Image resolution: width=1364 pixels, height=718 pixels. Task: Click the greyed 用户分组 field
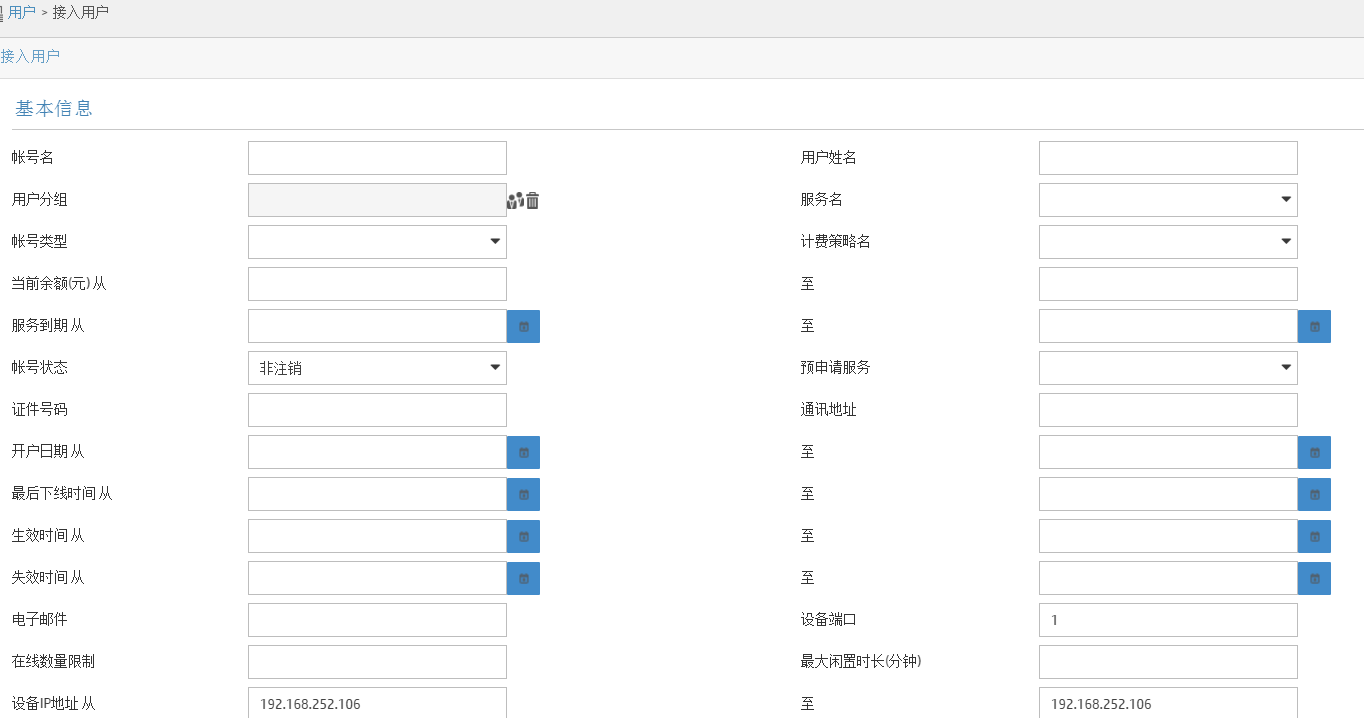[x=377, y=200]
